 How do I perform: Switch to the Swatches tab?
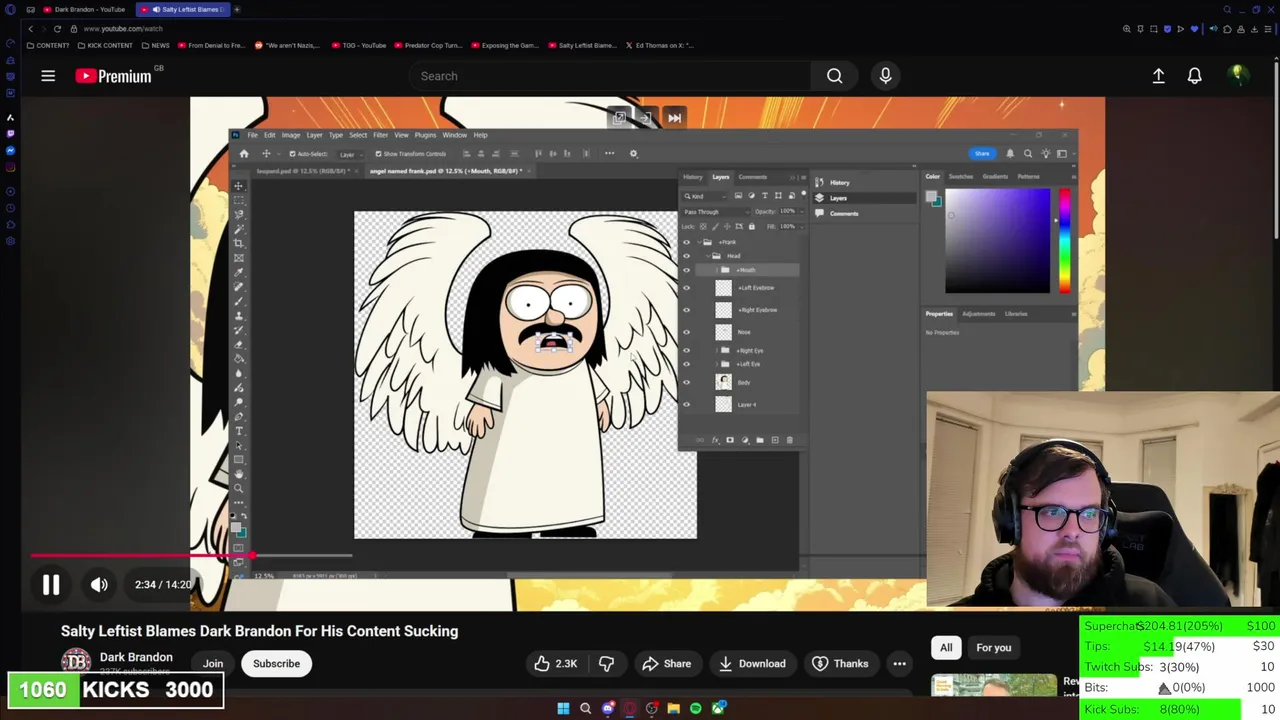[x=963, y=177]
